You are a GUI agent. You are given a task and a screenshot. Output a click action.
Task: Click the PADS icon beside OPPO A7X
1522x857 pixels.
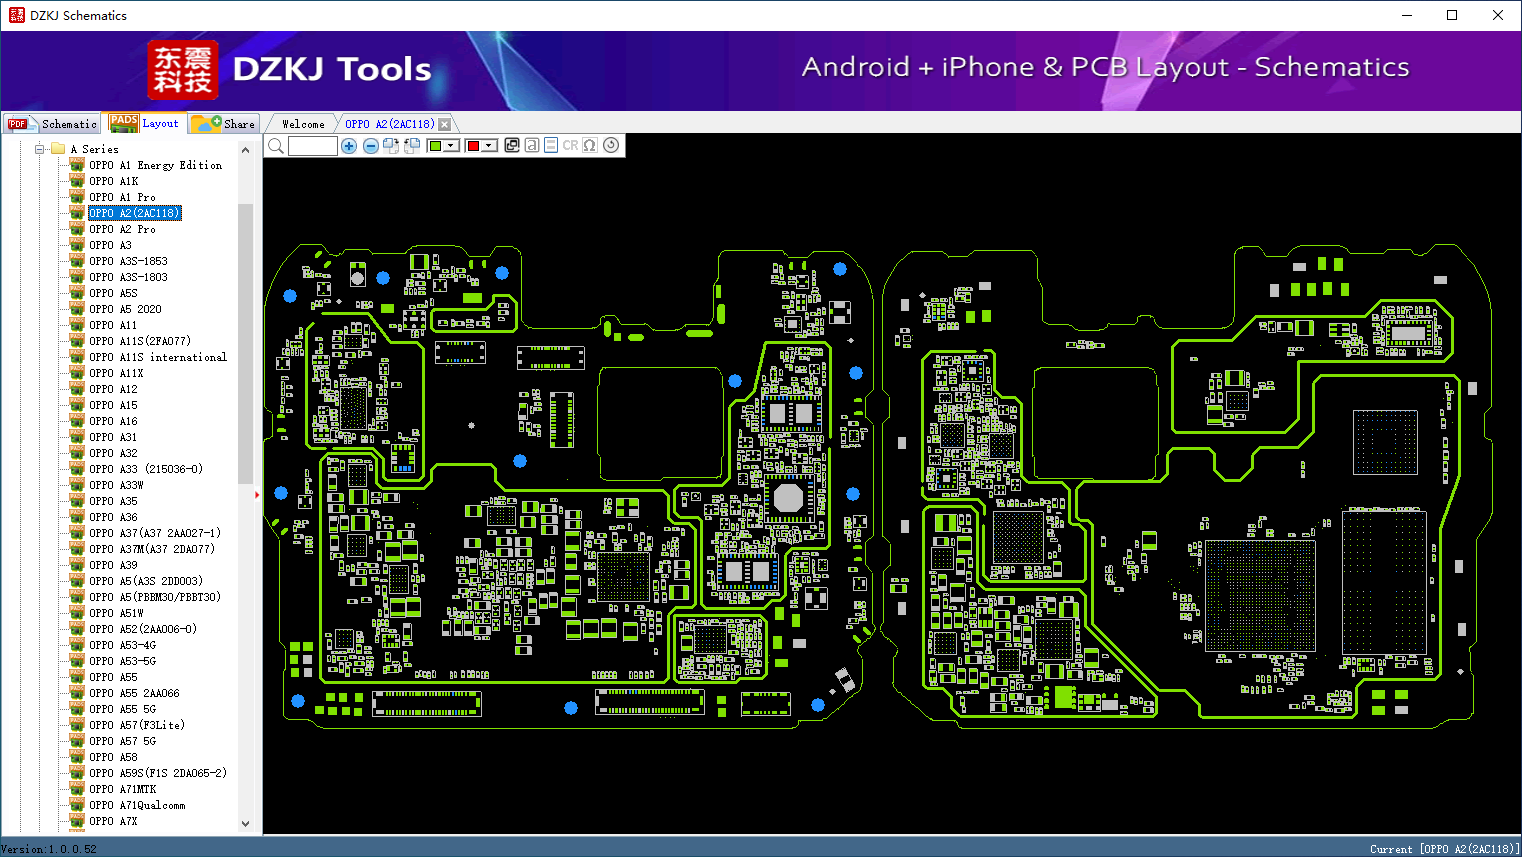[x=77, y=821]
